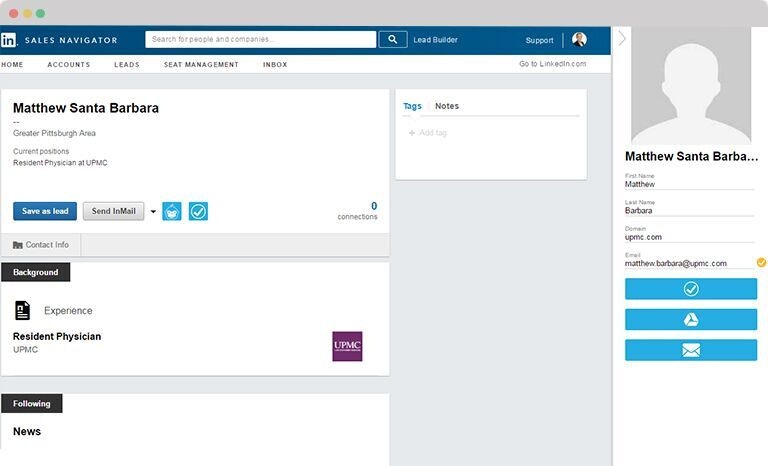Screen dimensions: 768x466
Task: Open the Contact Info tab
Action: (41, 245)
